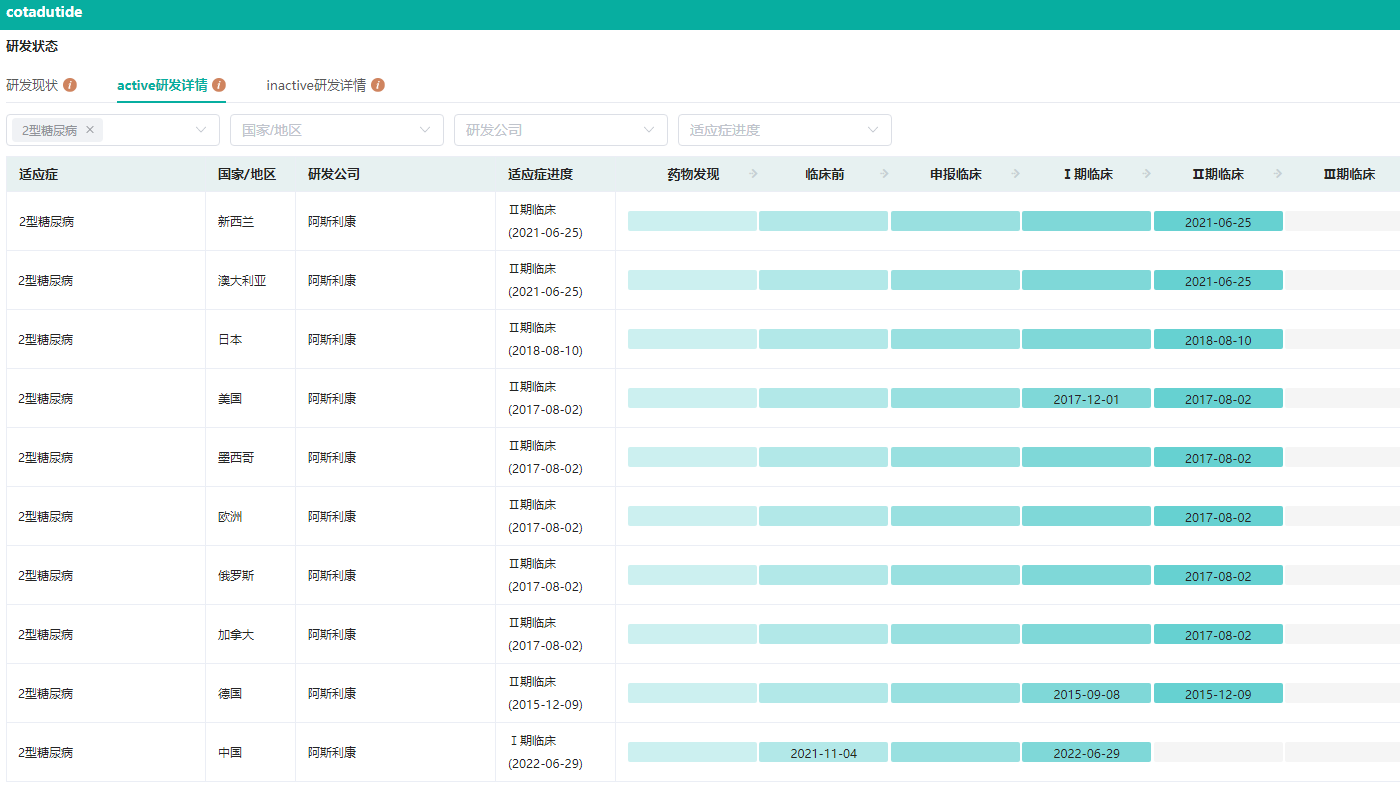Switch to the 研发现状 tab

point(32,85)
